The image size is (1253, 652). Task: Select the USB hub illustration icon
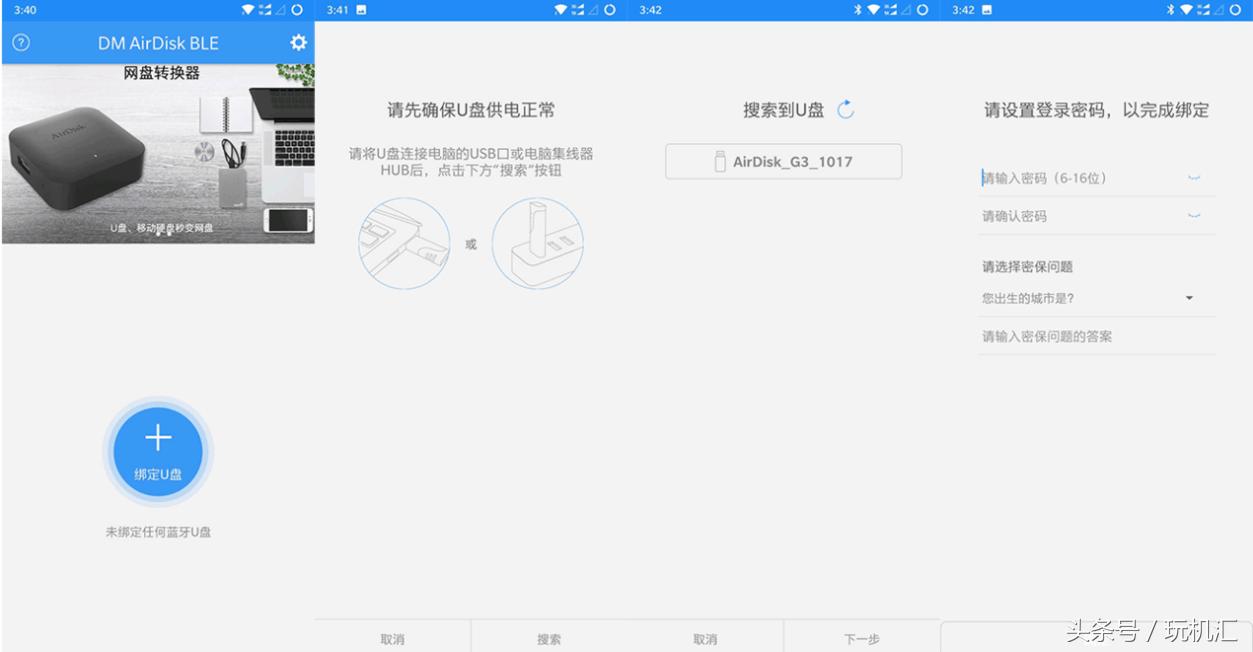pos(537,242)
